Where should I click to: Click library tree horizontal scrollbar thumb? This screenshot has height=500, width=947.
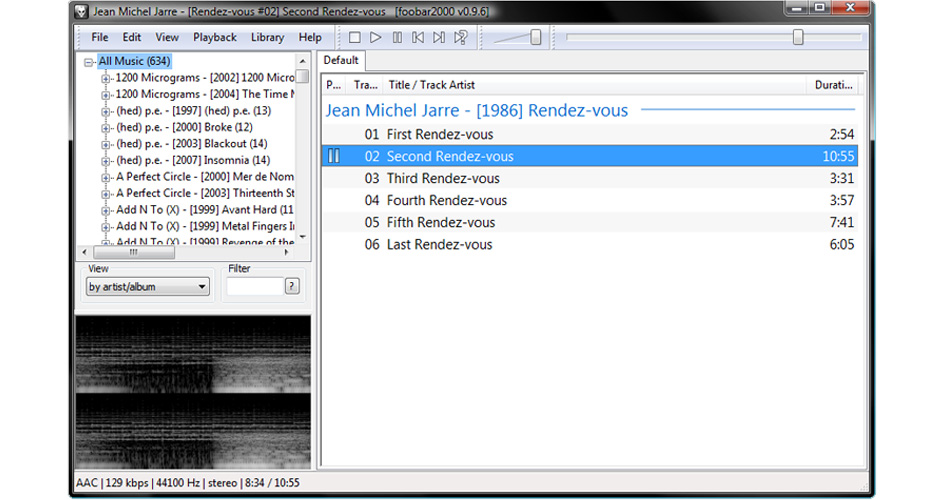click(133, 252)
